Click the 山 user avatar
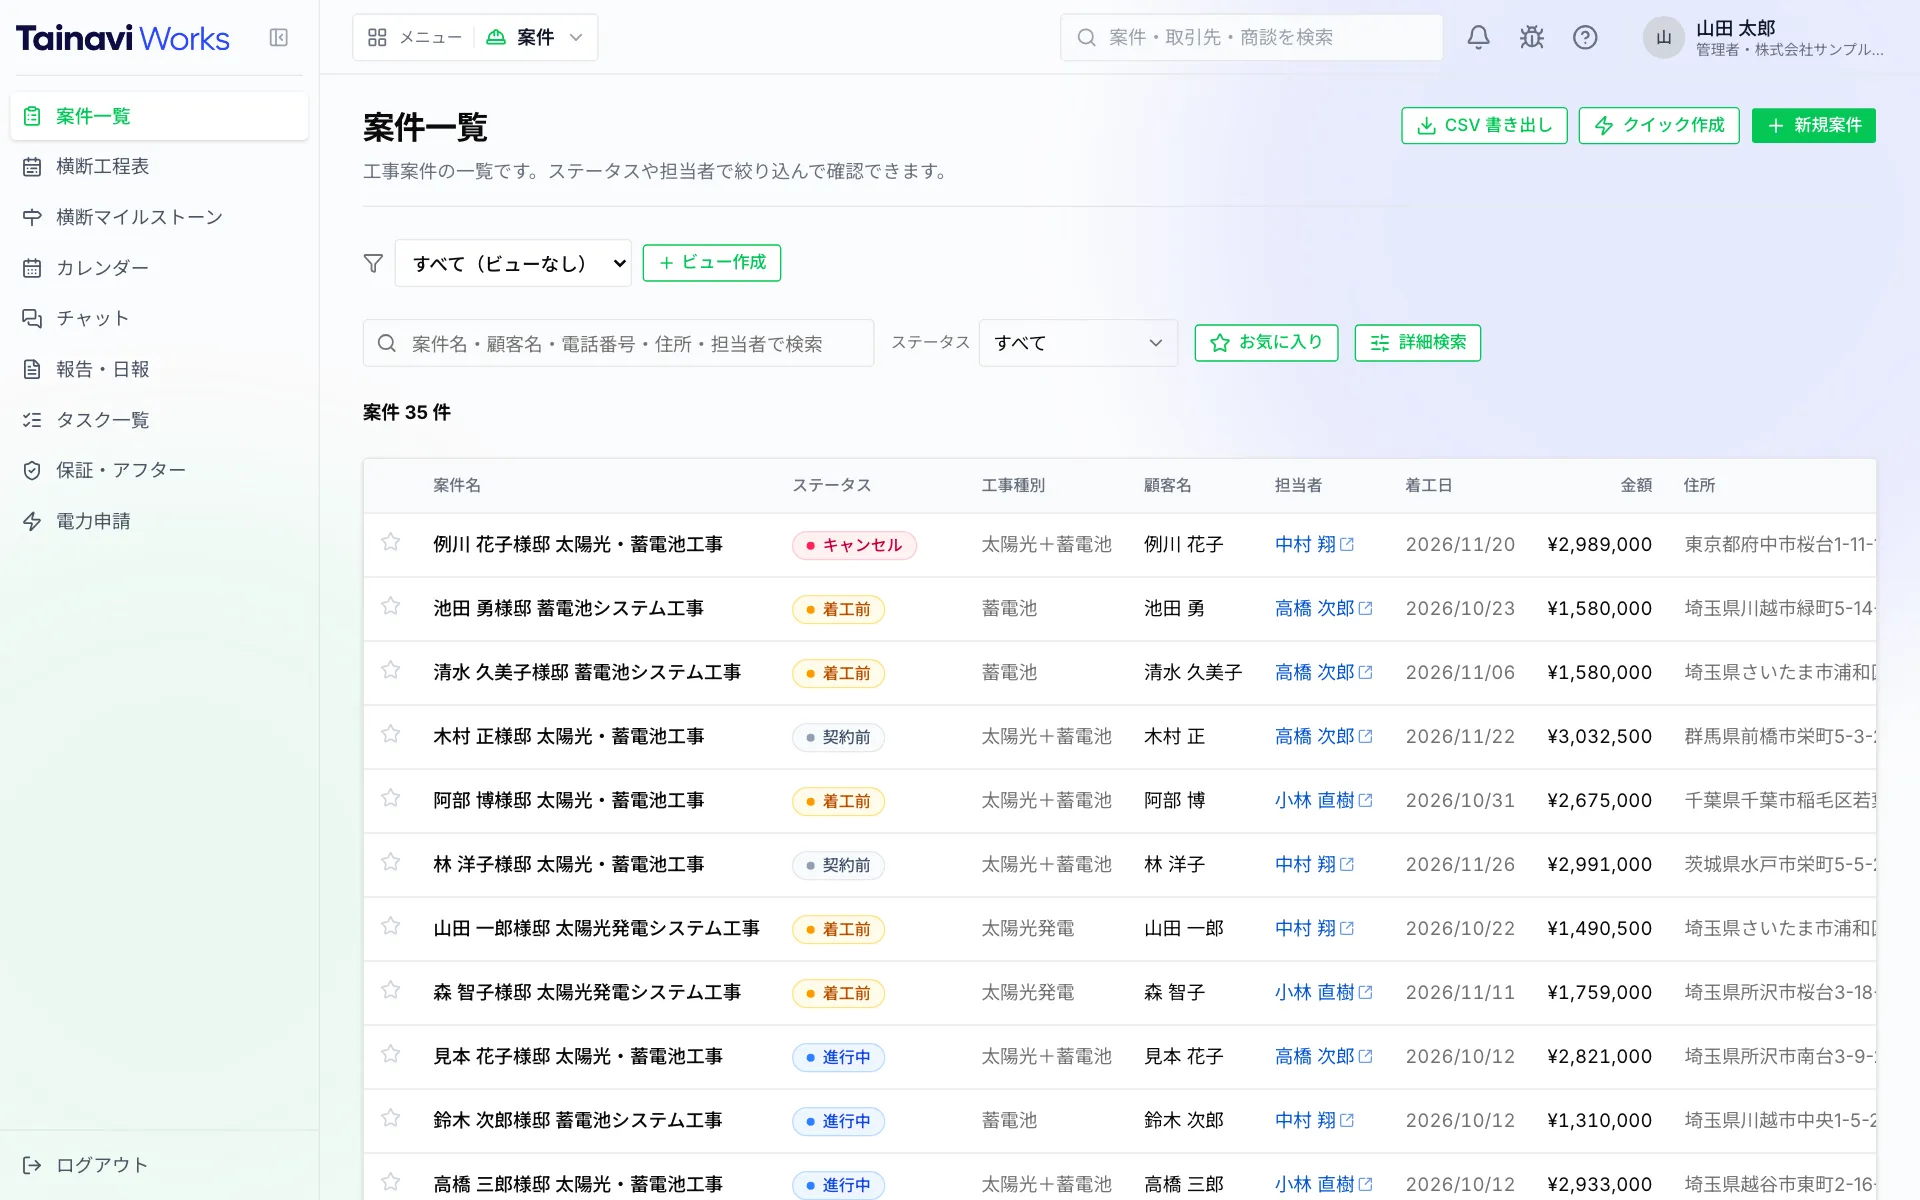The height and width of the screenshot is (1200, 1920). (1663, 38)
